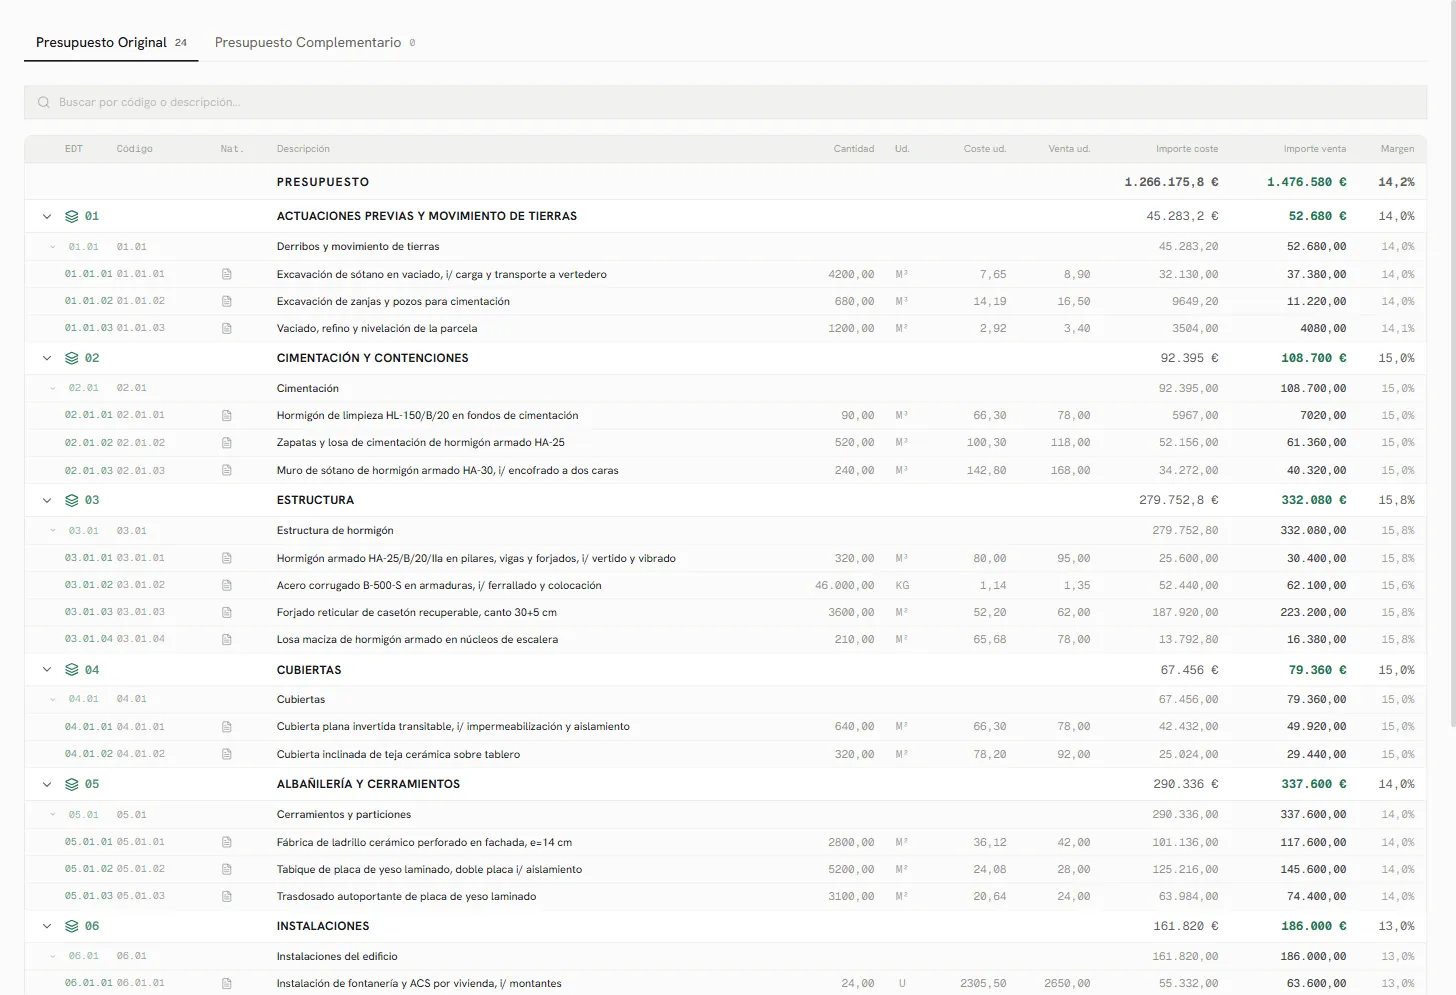Click document icon for Excavación de sótano row
The width and height of the screenshot is (1456, 995).
coord(227,274)
